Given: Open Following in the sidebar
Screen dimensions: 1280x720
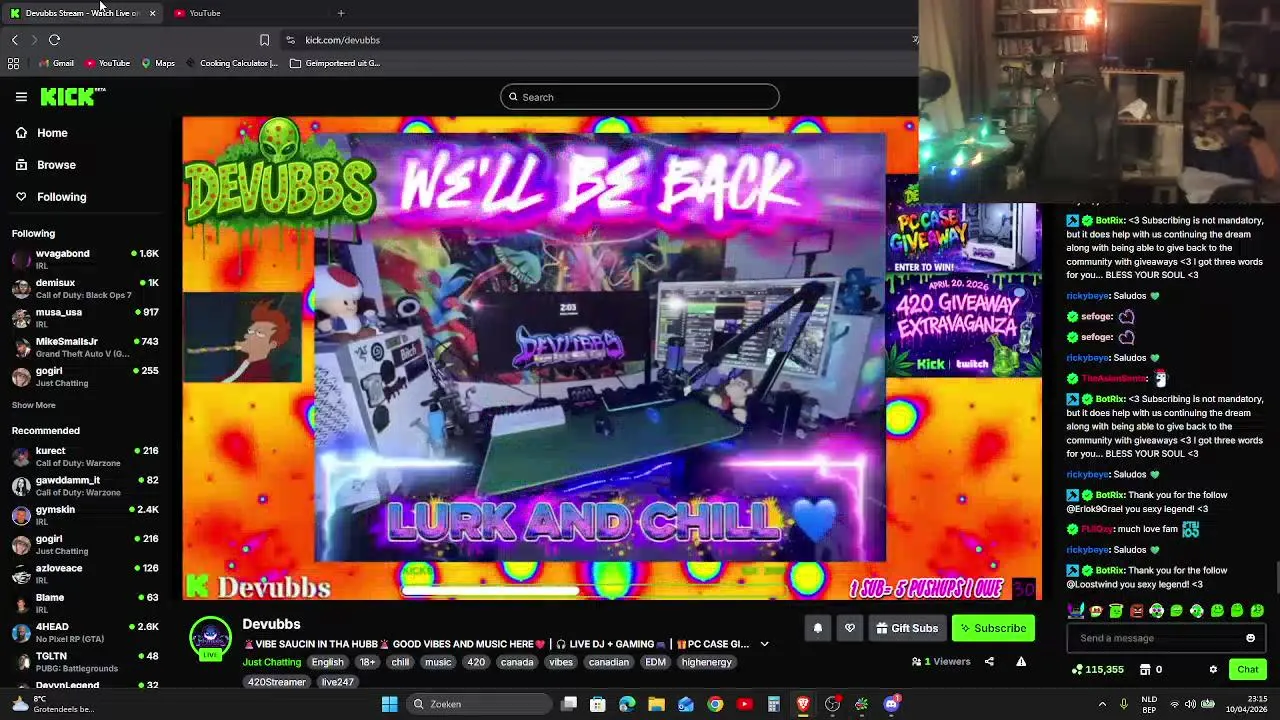Looking at the screenshot, I should pos(51,197).
